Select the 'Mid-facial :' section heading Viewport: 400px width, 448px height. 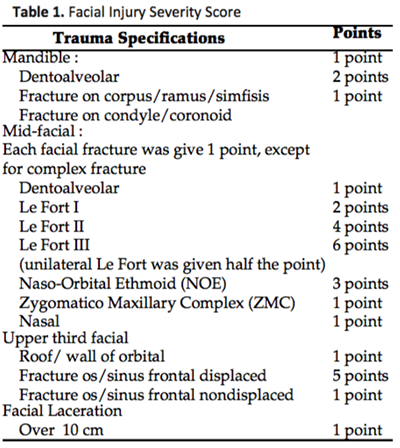pyautogui.click(x=42, y=131)
